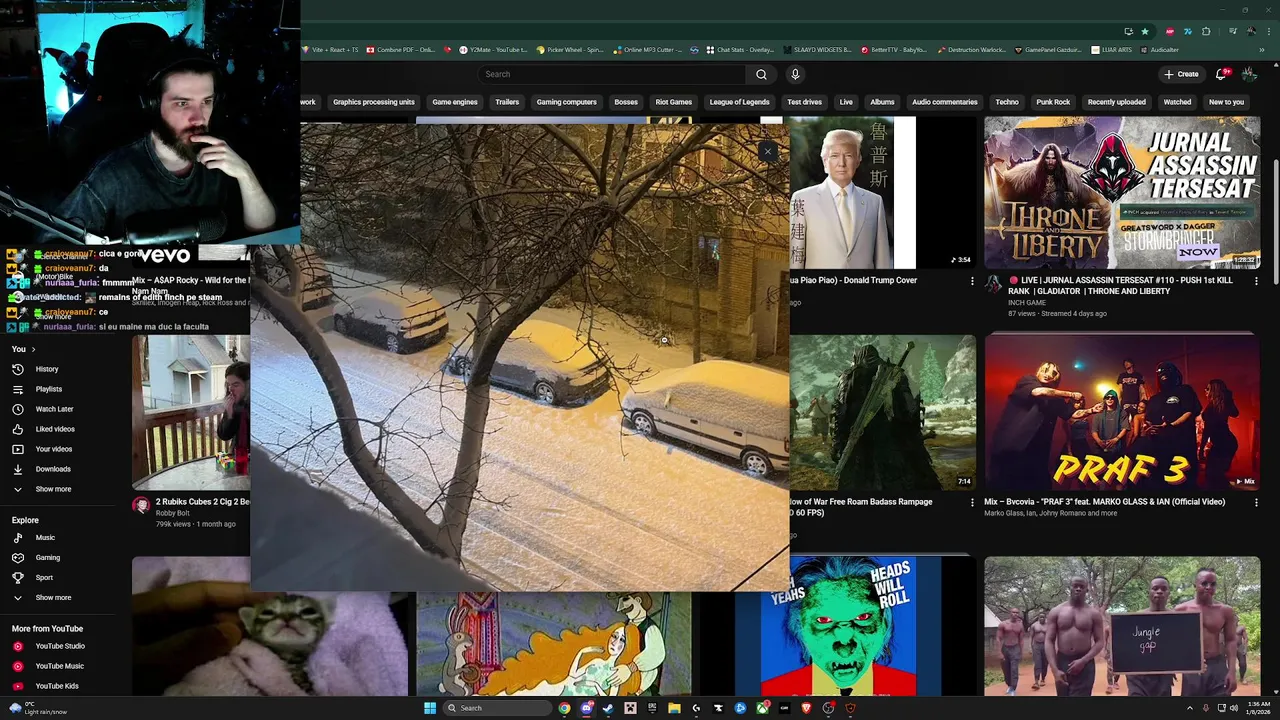The height and width of the screenshot is (720, 1280).
Task: Open the Picker Wheel bookmark
Action: 569,49
